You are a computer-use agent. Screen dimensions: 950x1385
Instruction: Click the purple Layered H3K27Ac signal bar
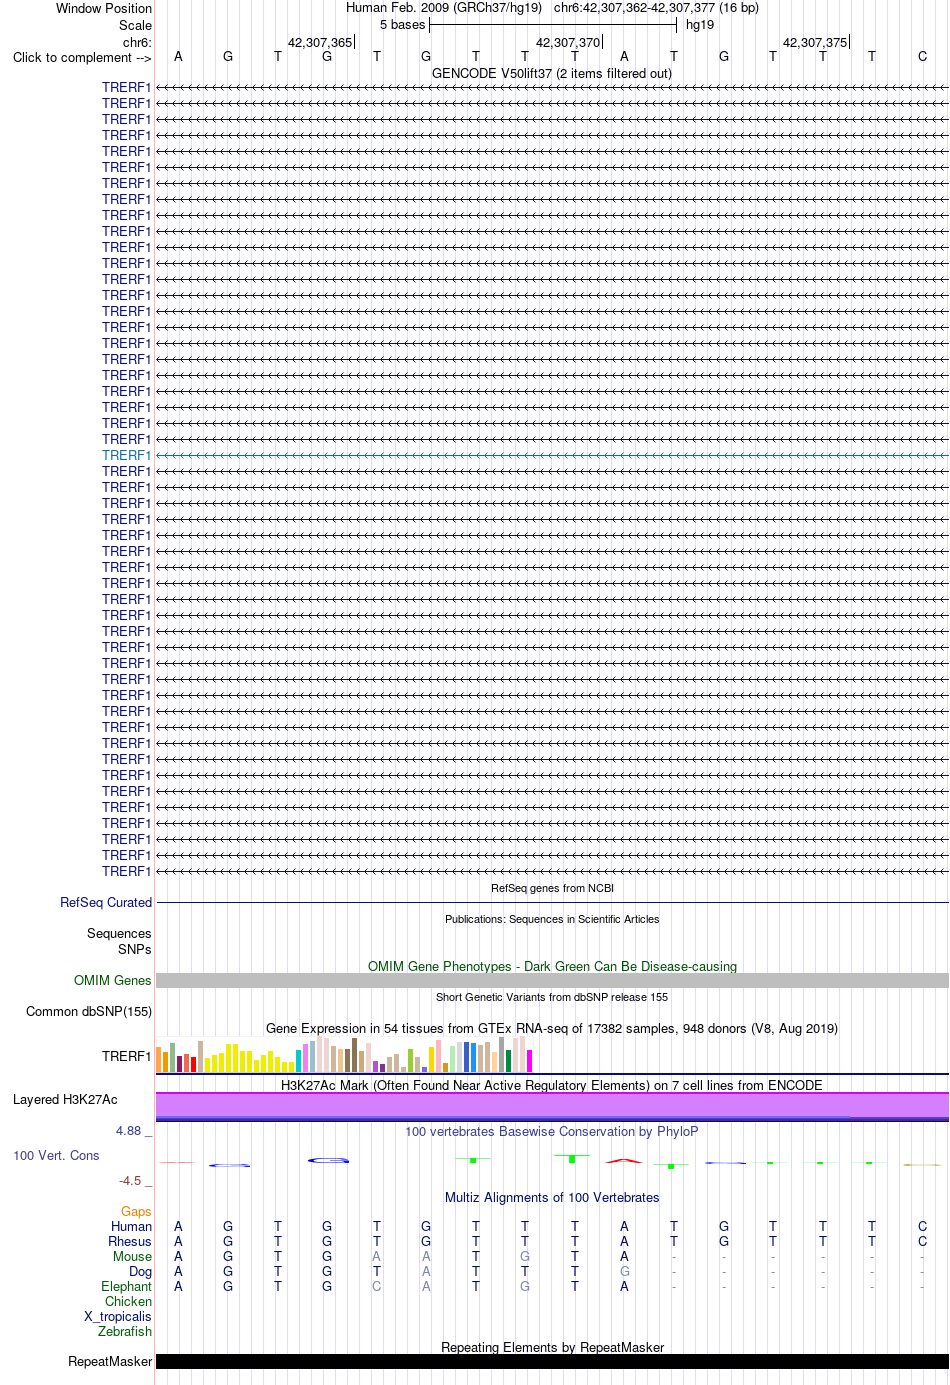[x=552, y=1105]
